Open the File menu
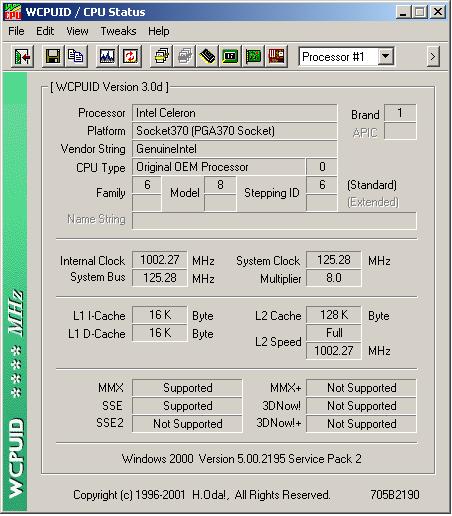The height and width of the screenshot is (516, 452). [x=16, y=31]
